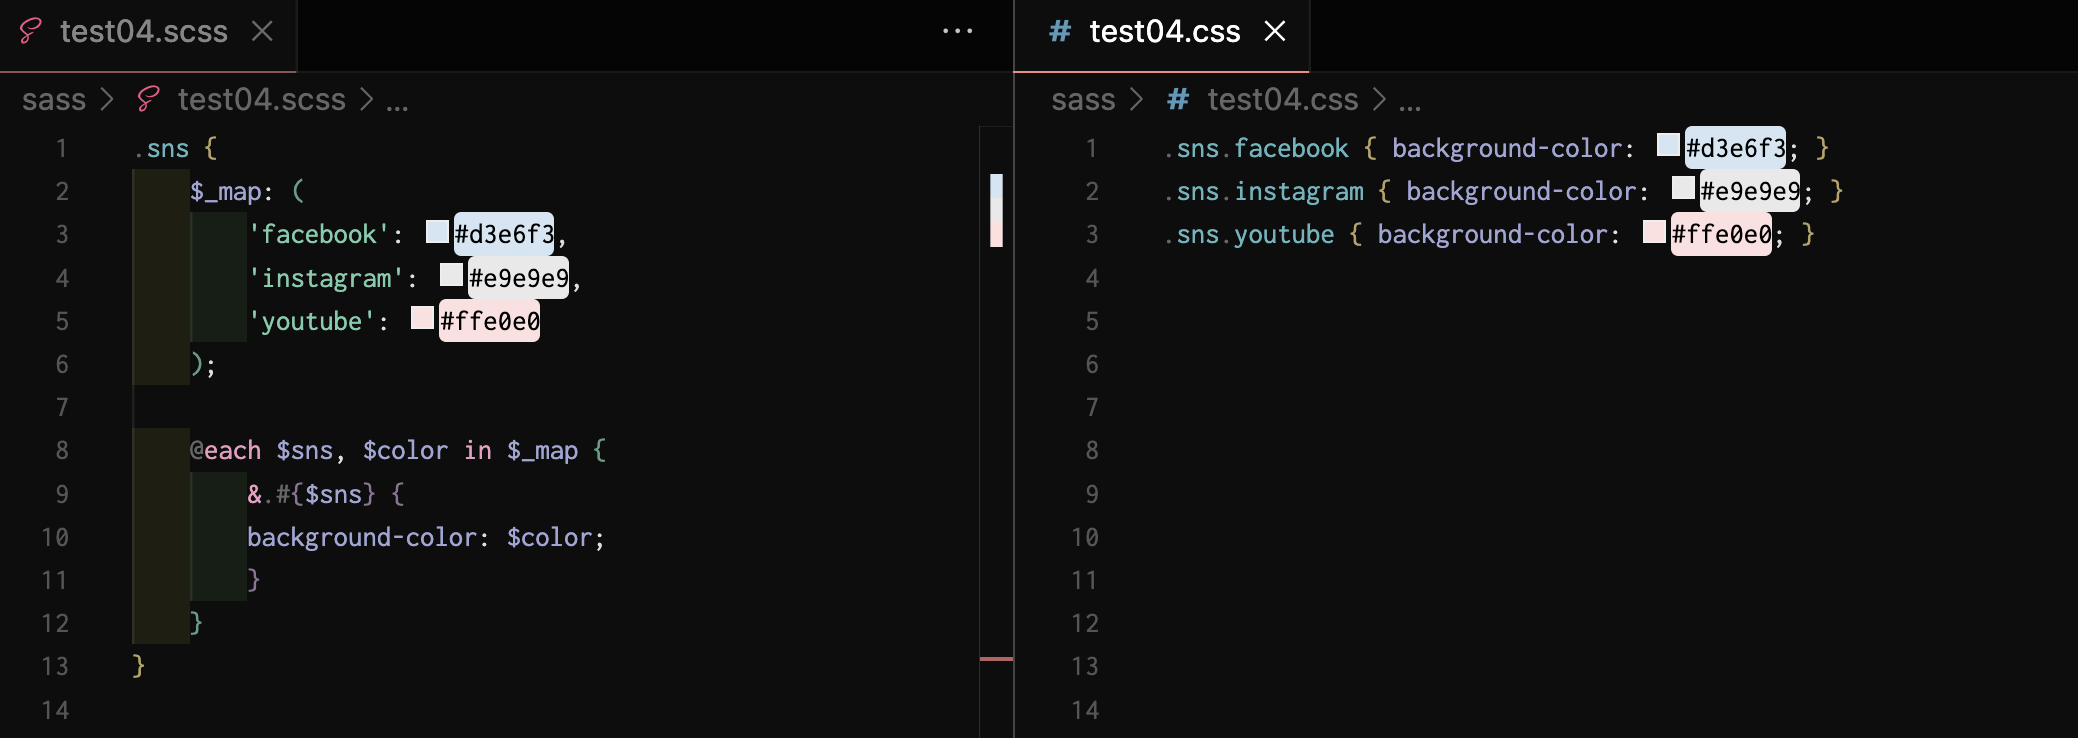Click the hash icon on test04.css tab
The image size is (2078, 738).
click(x=1060, y=31)
